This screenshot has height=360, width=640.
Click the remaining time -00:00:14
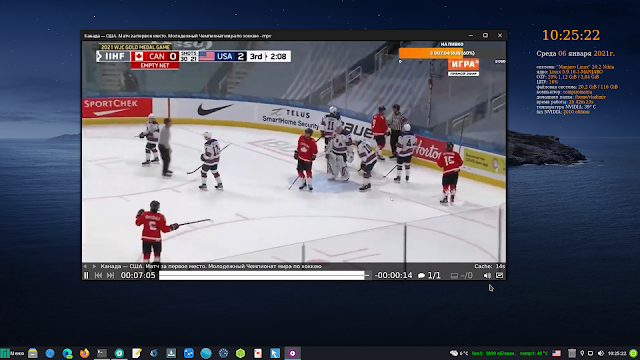pyautogui.click(x=393, y=276)
